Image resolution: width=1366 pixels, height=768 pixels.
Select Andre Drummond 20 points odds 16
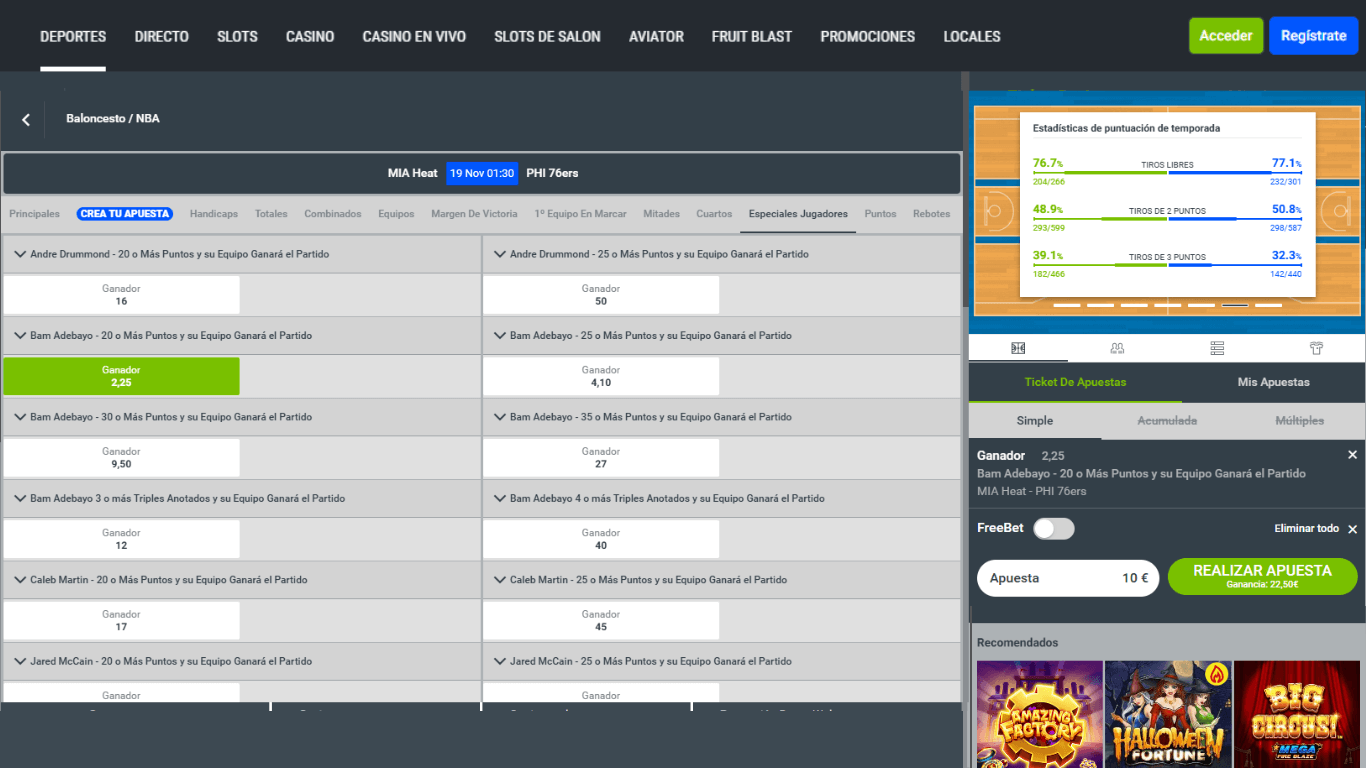[121, 295]
